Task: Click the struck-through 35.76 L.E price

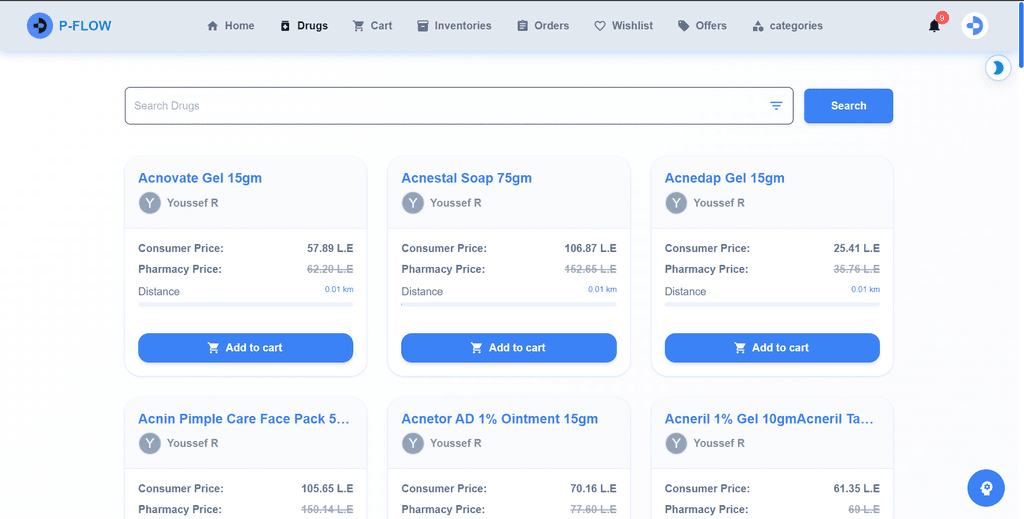Action: tap(856, 269)
